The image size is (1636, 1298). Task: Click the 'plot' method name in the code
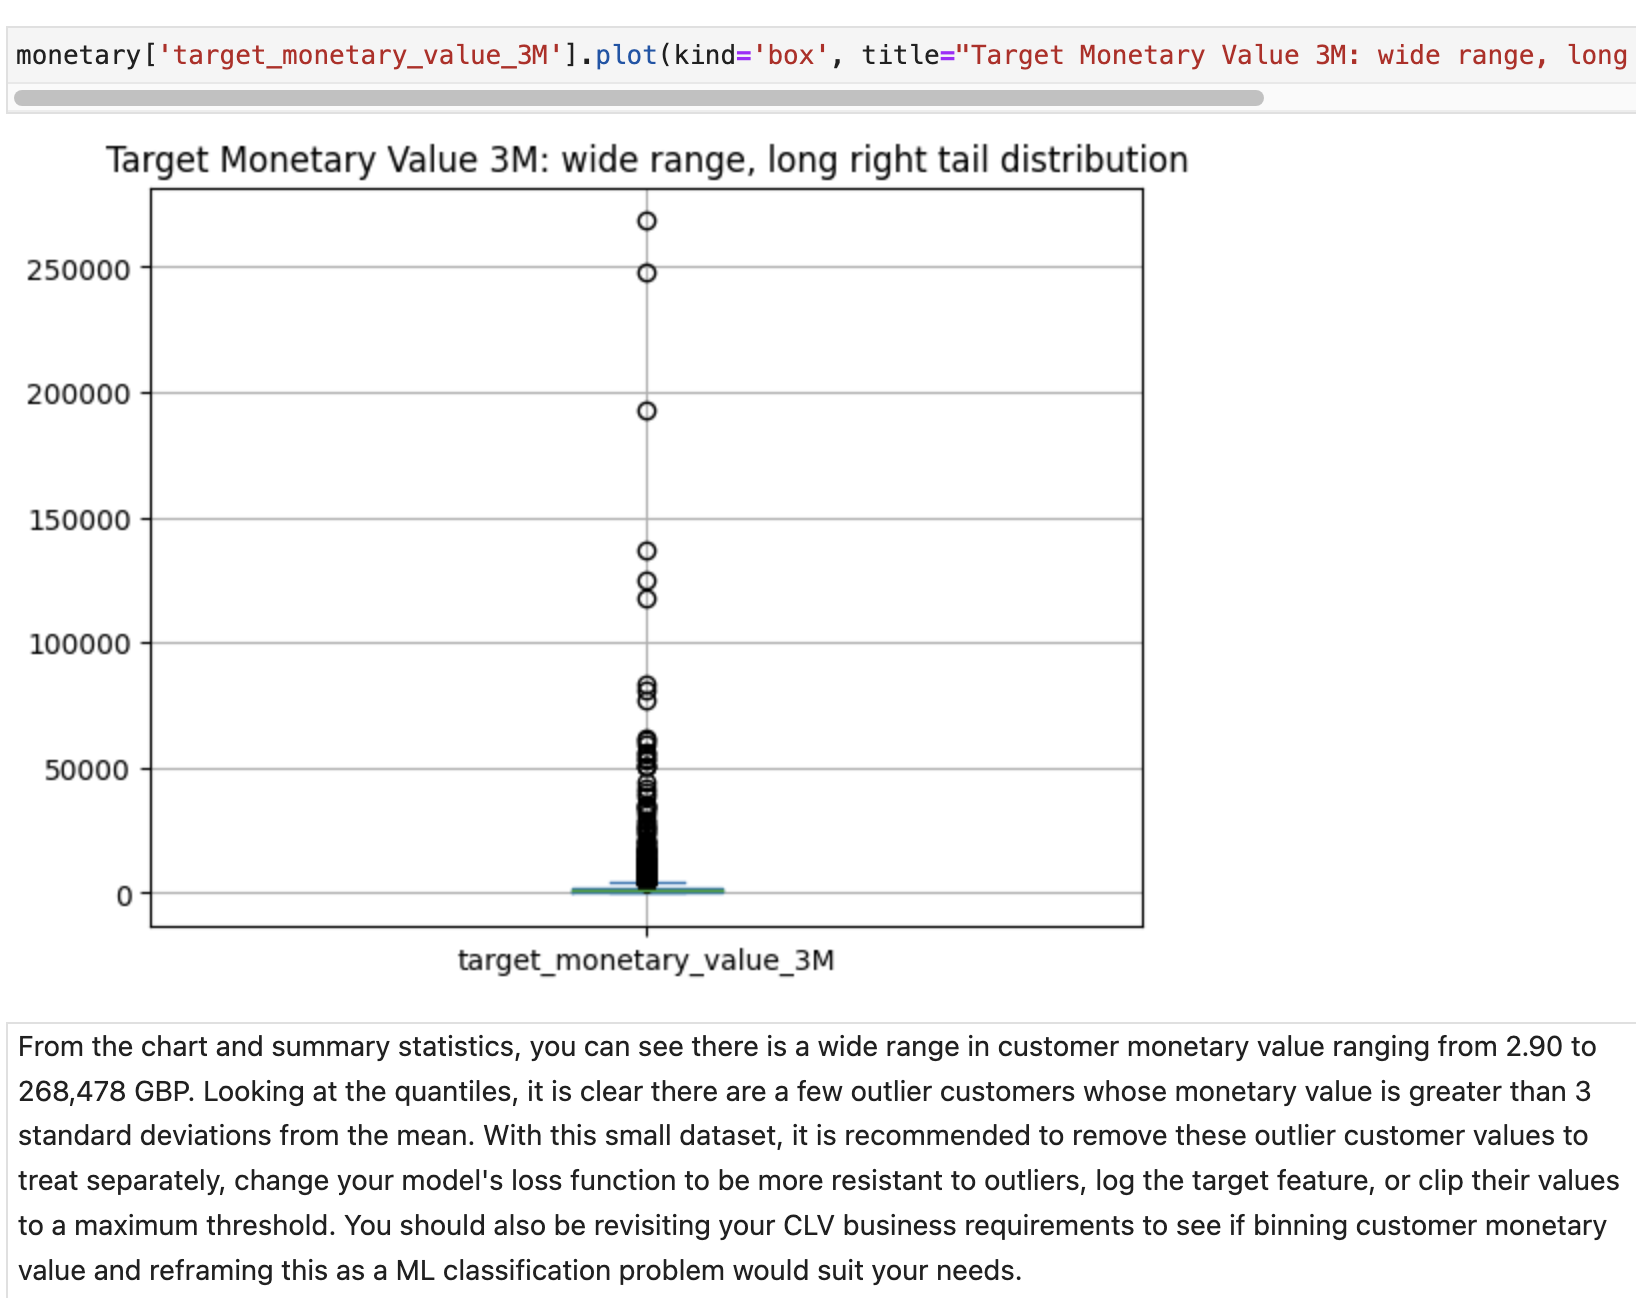pos(626,55)
